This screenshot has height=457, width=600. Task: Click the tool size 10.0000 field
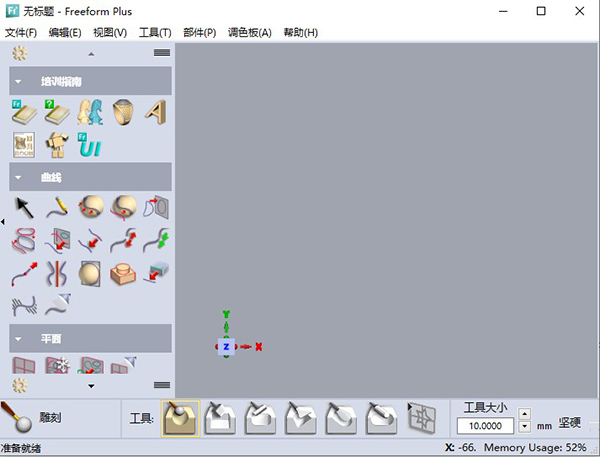click(x=485, y=426)
